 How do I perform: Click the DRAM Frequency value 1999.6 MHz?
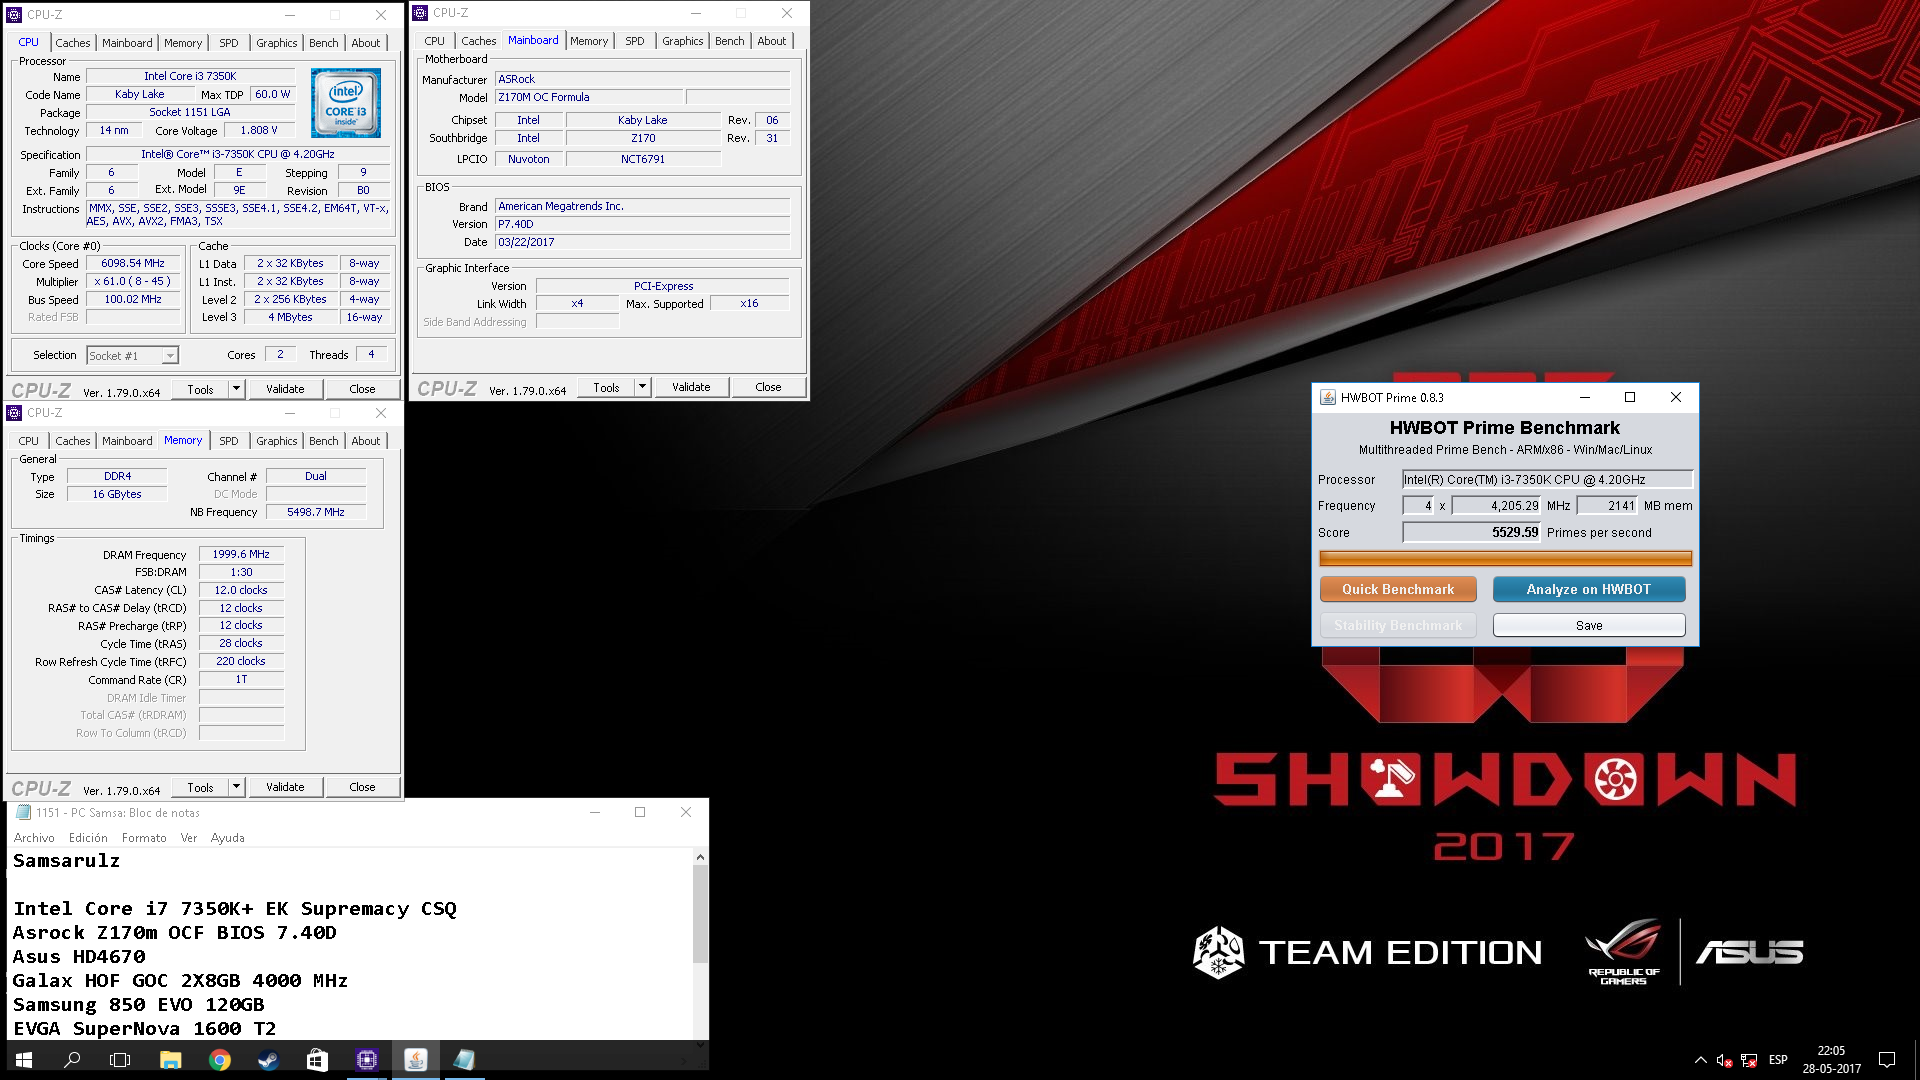[241, 554]
